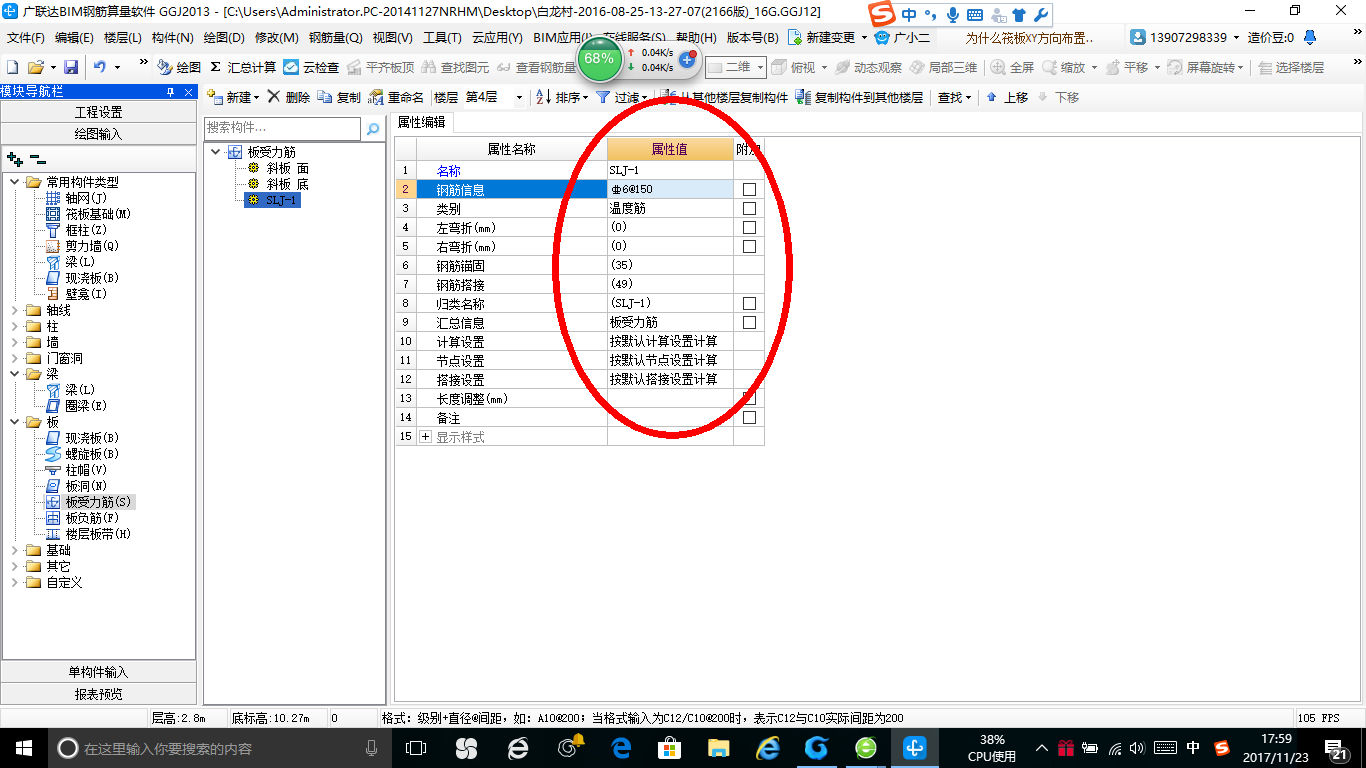This screenshot has width=1366, height=768.
Task: Click the 钢筋信息 value cell
Action: [x=670, y=189]
